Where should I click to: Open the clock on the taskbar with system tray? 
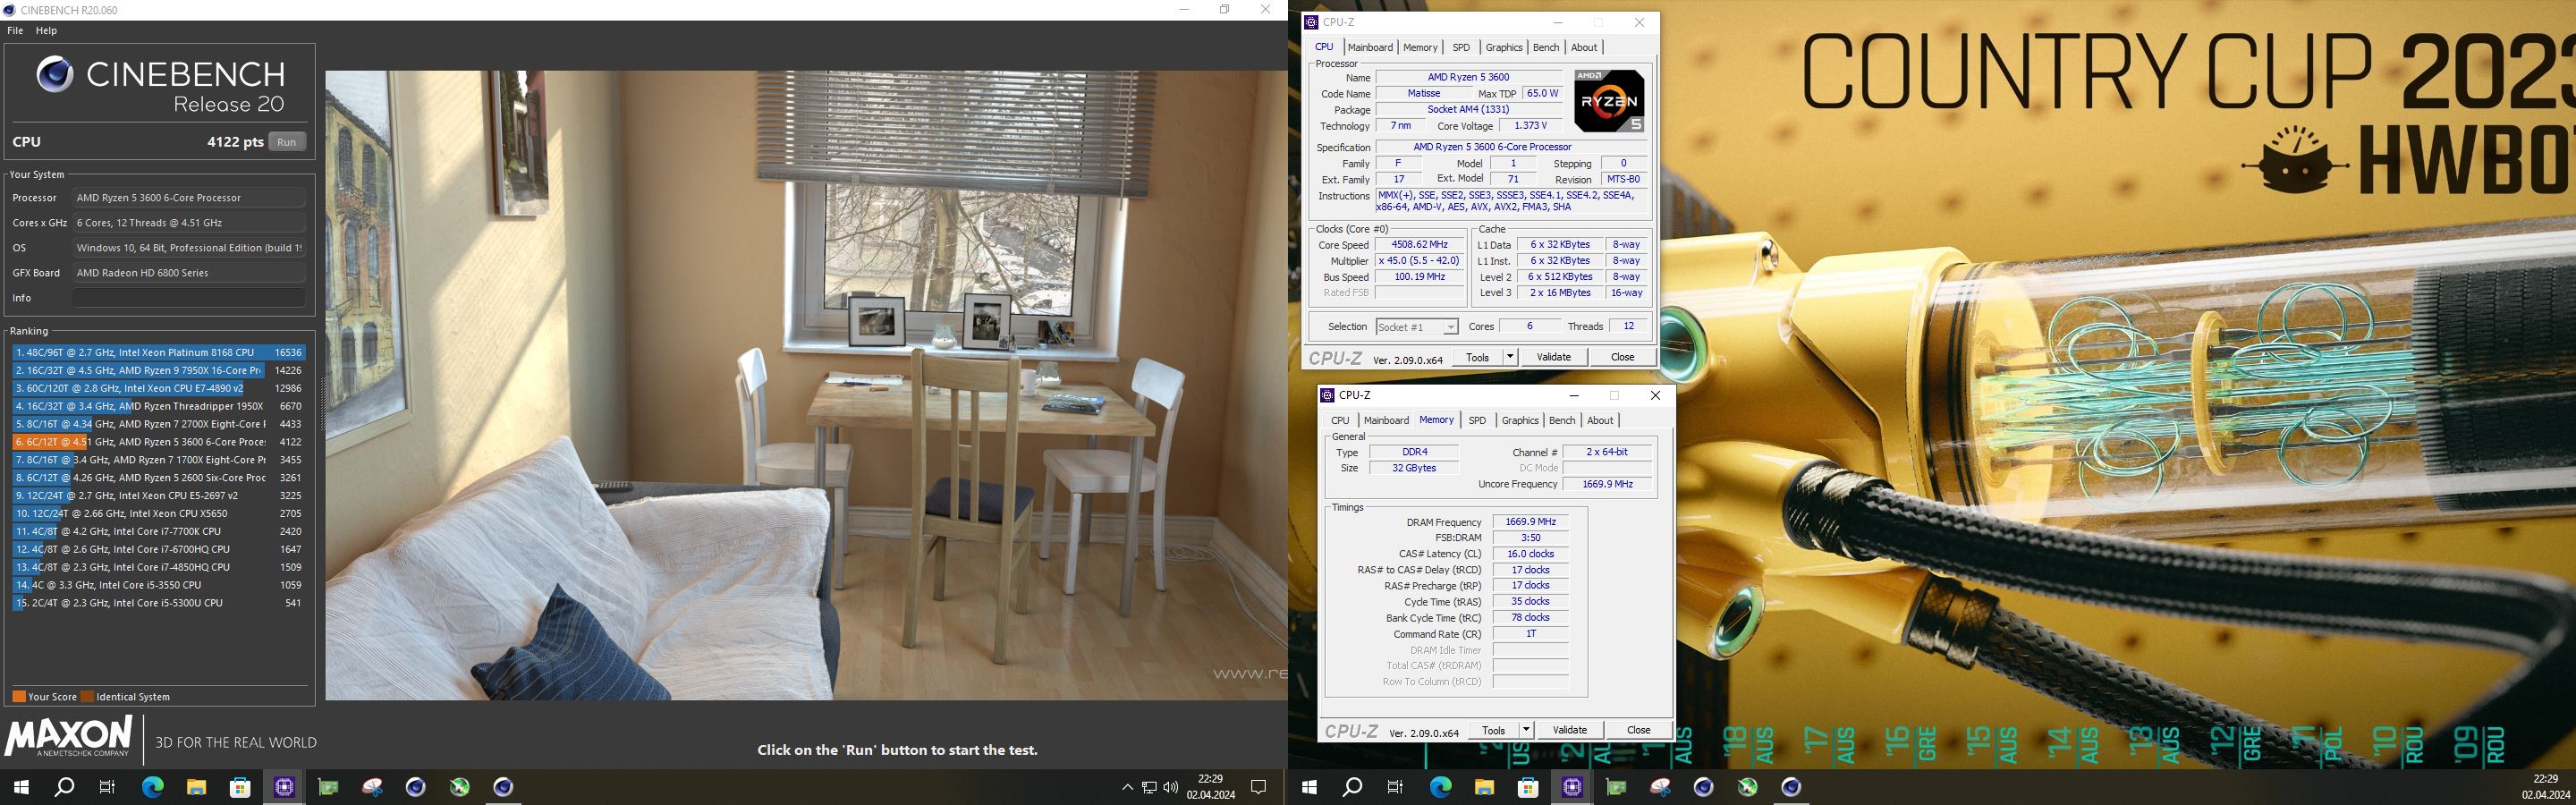1211,787
